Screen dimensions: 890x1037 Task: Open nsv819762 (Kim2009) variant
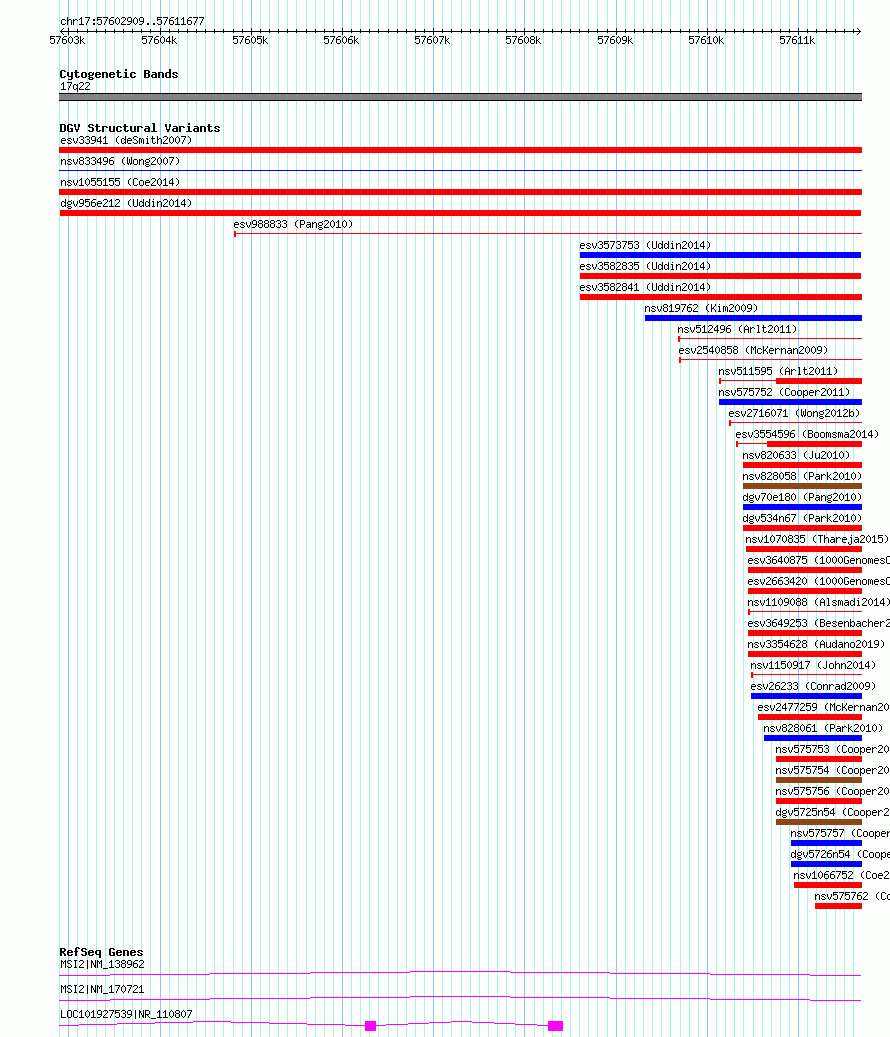[x=701, y=309]
